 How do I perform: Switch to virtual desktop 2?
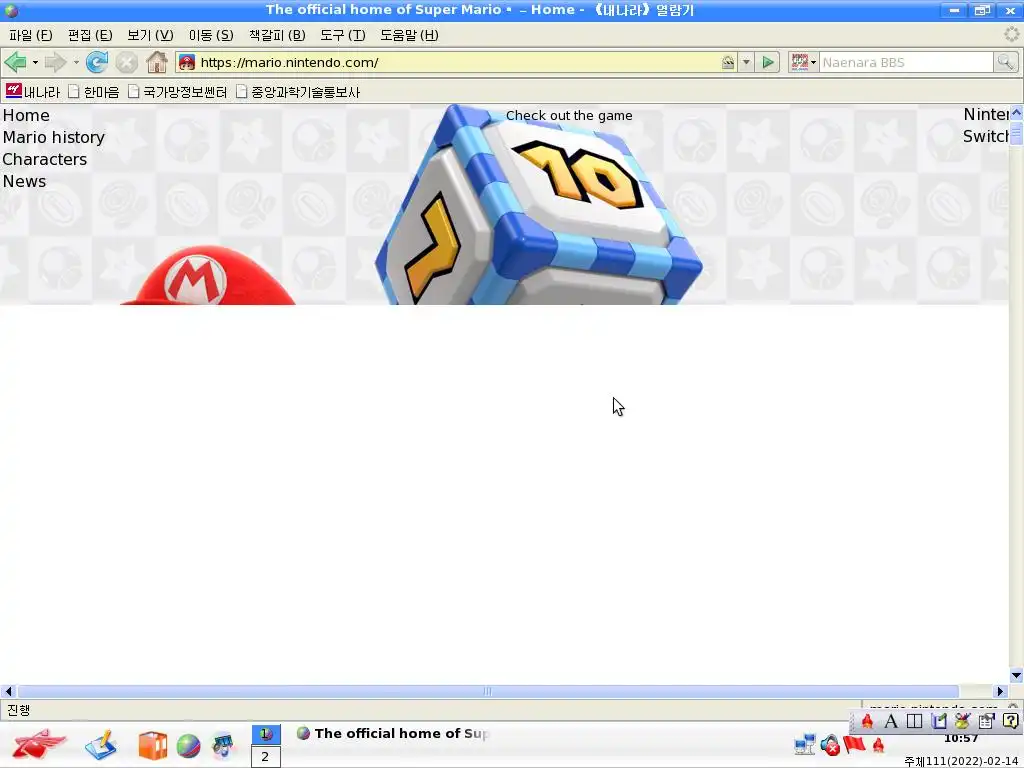click(265, 756)
